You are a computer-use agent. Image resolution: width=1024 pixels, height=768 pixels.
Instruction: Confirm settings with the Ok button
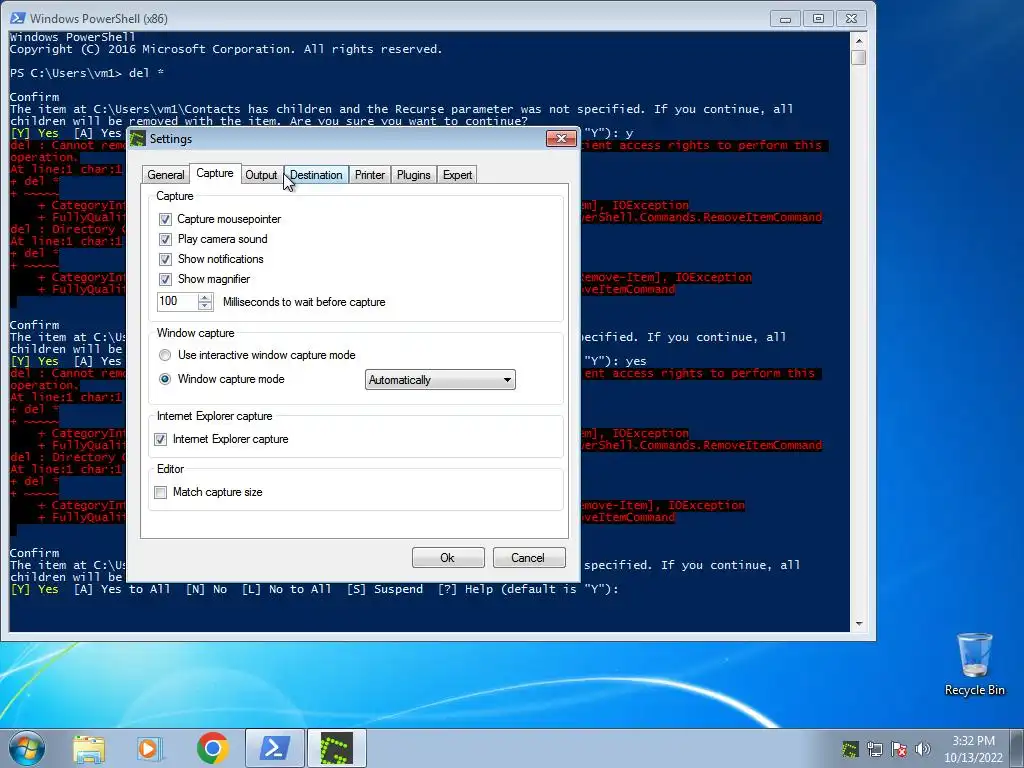(x=448, y=558)
